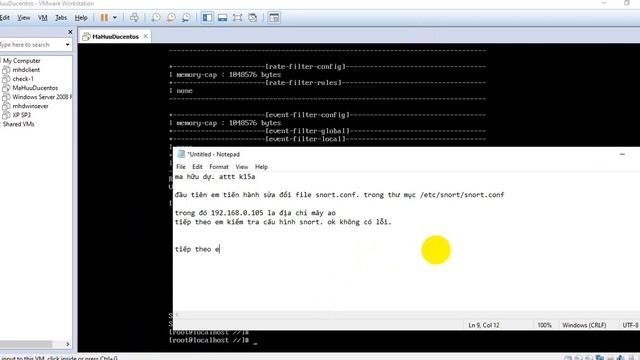Close the library sidebar panel
Image resolution: width=640 pixels, height=360 pixels.
70,32
